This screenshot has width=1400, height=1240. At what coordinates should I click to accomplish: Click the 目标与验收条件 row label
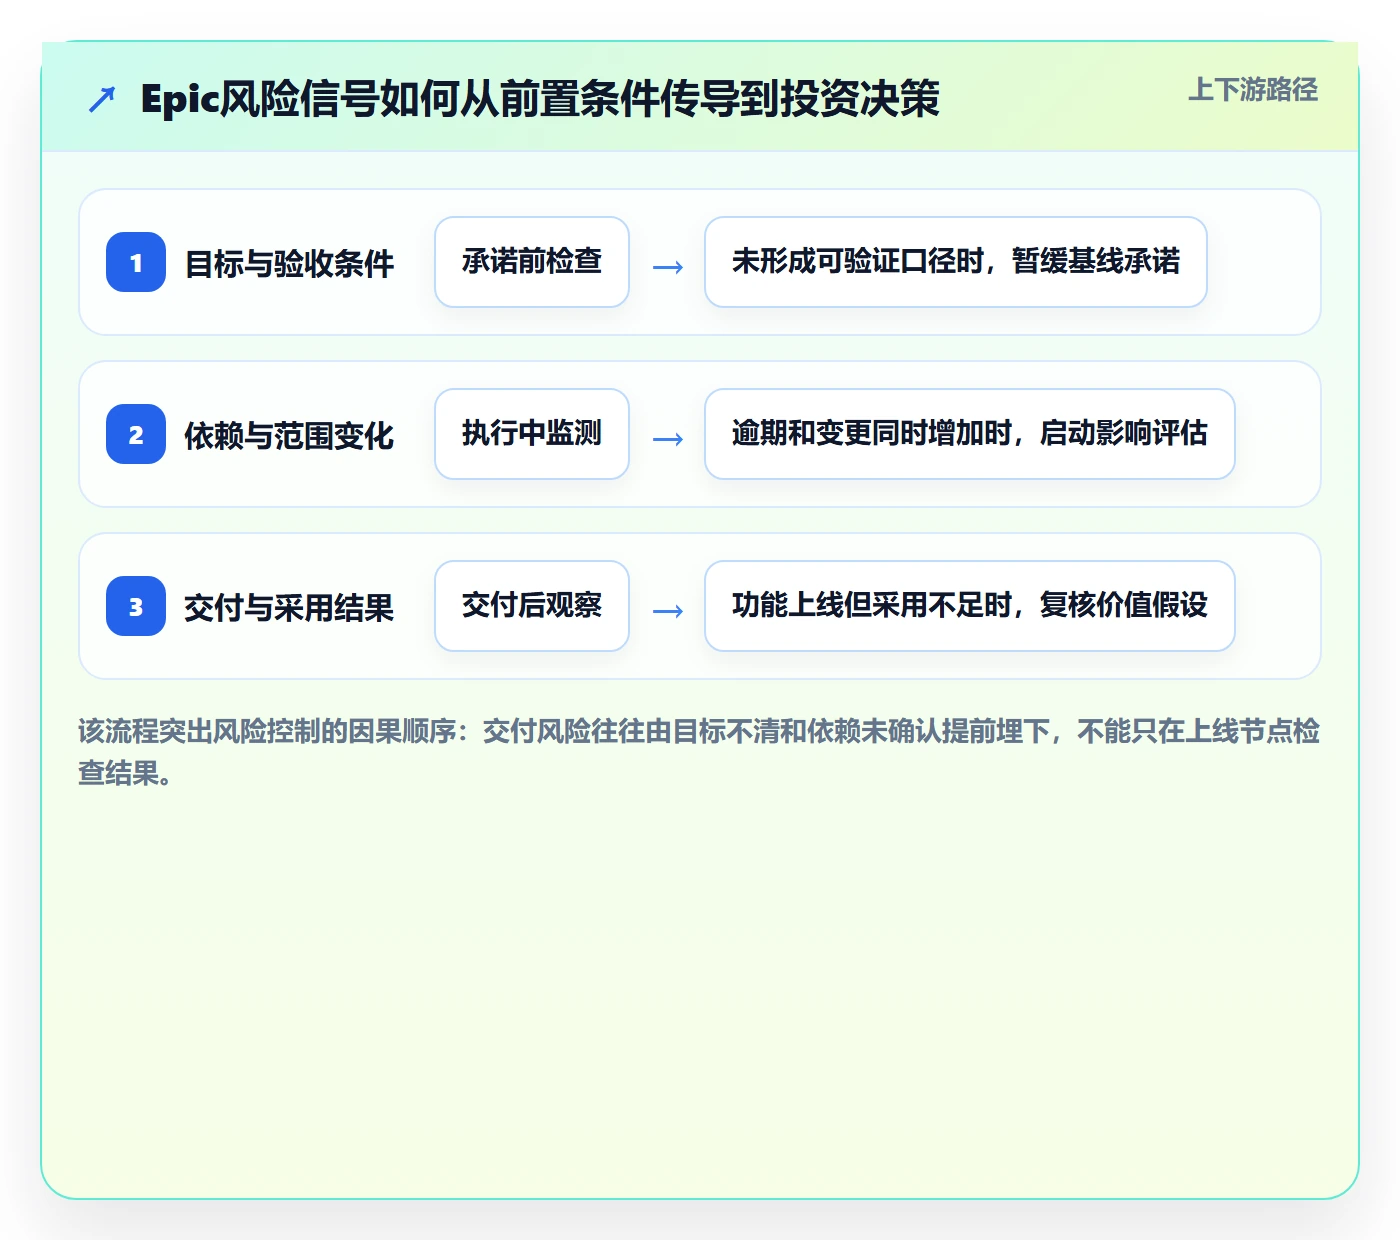289,264
